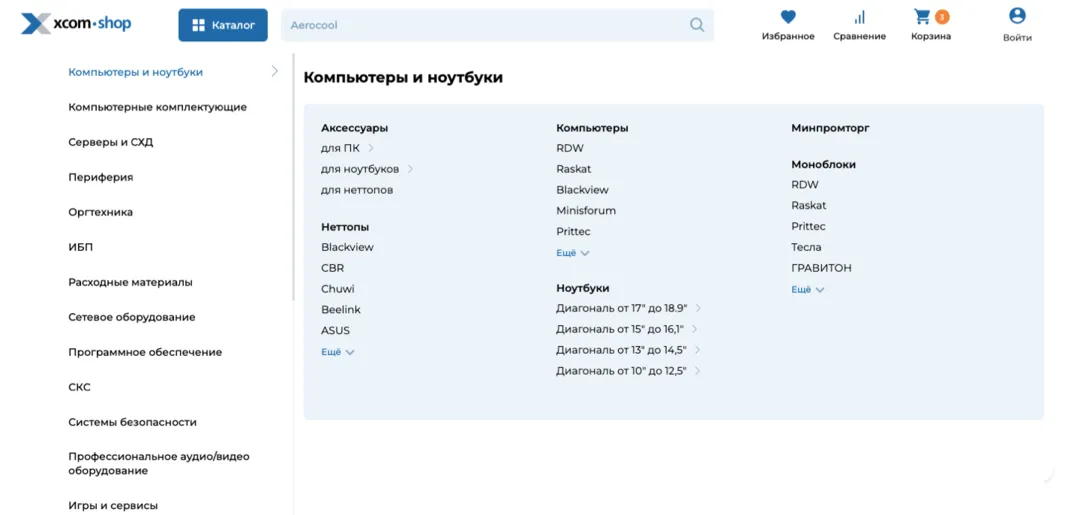The width and height of the screenshot is (1071, 515).
Task: Open Chuwi nettop brand
Action: (338, 289)
